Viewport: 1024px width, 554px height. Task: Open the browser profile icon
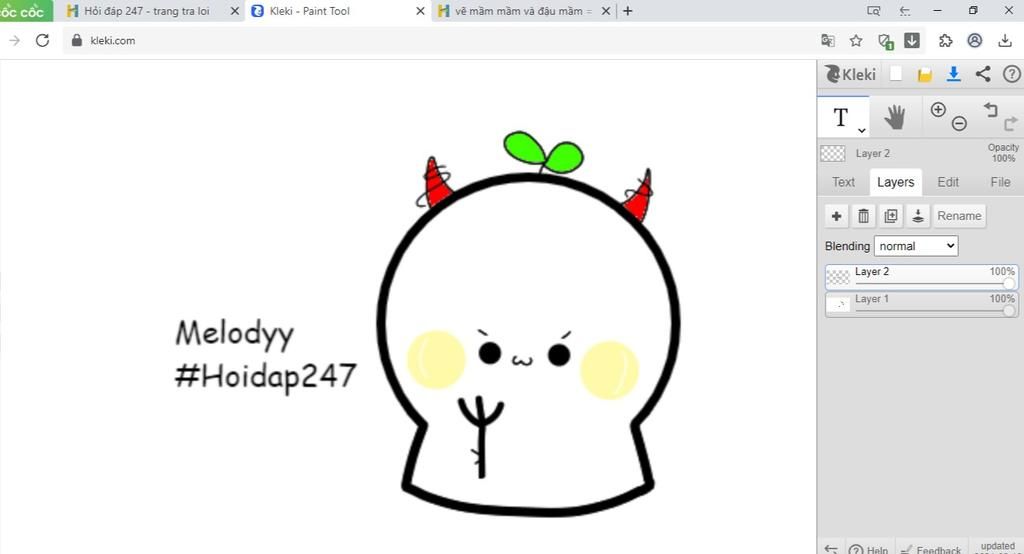[974, 41]
